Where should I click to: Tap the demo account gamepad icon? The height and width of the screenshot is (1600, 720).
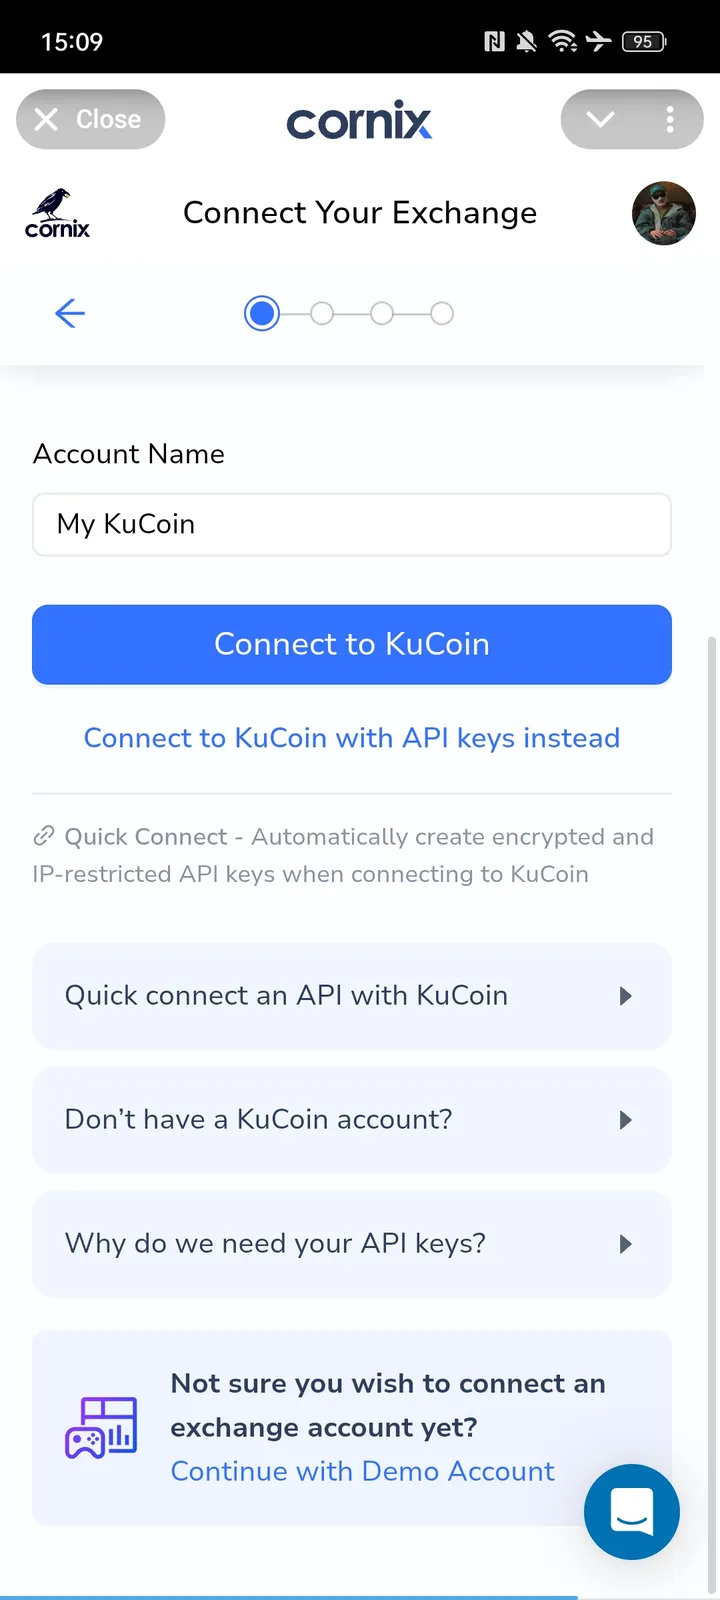coord(100,1428)
